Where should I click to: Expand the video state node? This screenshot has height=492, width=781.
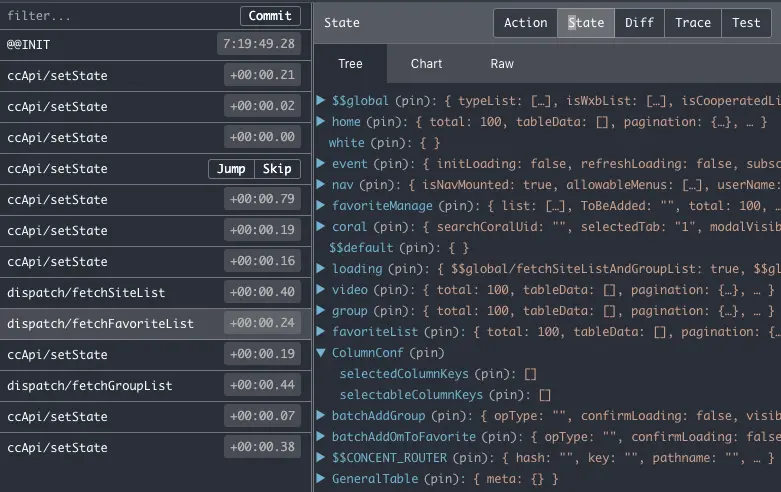coord(321,289)
